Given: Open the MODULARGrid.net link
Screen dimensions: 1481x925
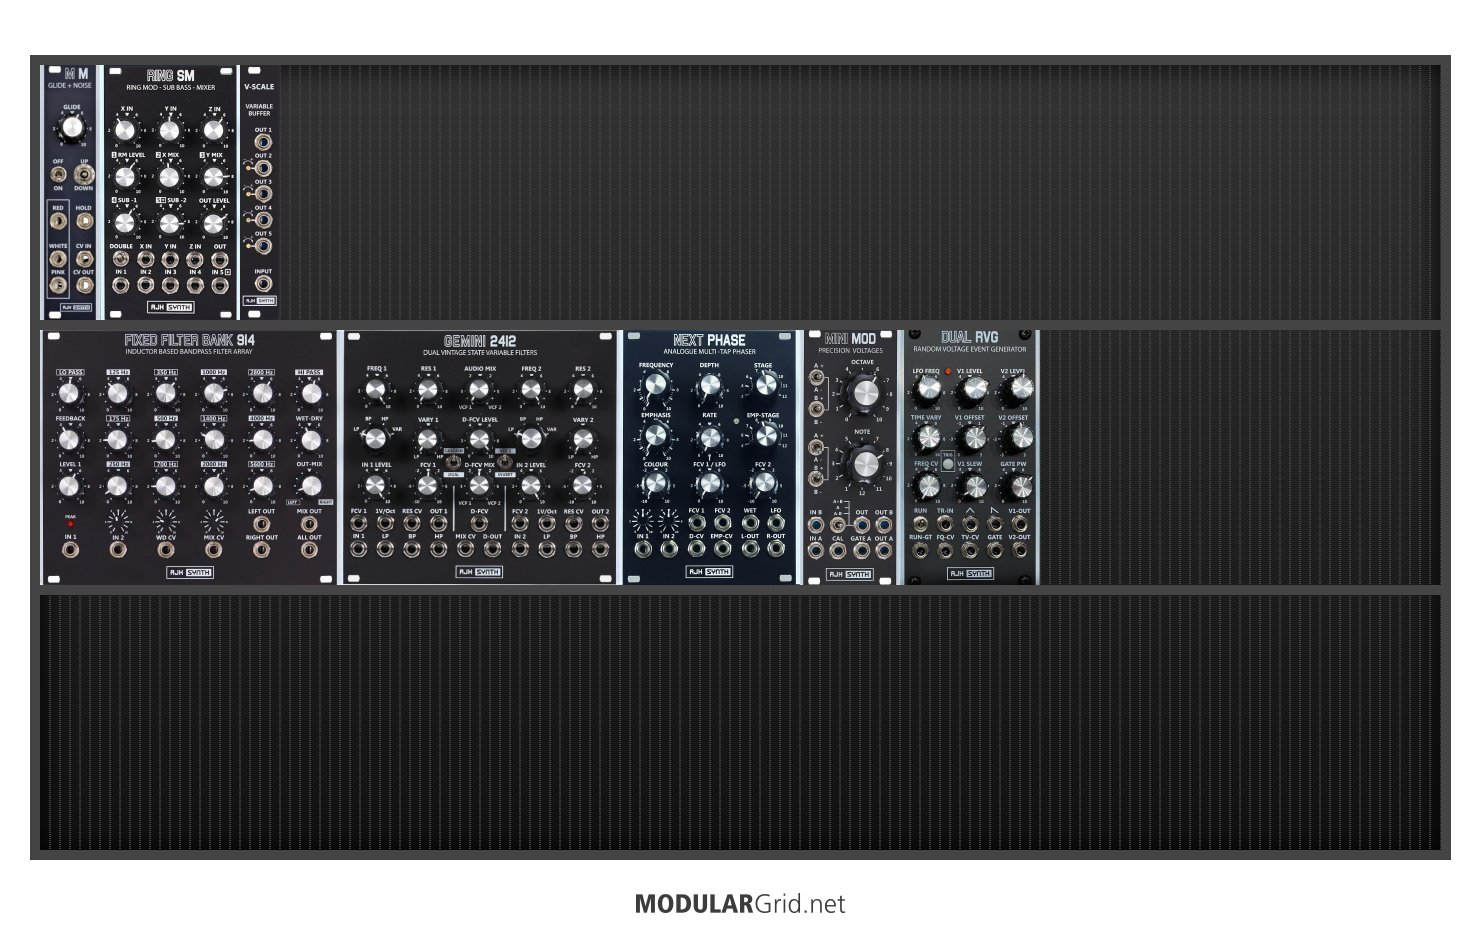Looking at the screenshot, I should pyautogui.click(x=740, y=904).
